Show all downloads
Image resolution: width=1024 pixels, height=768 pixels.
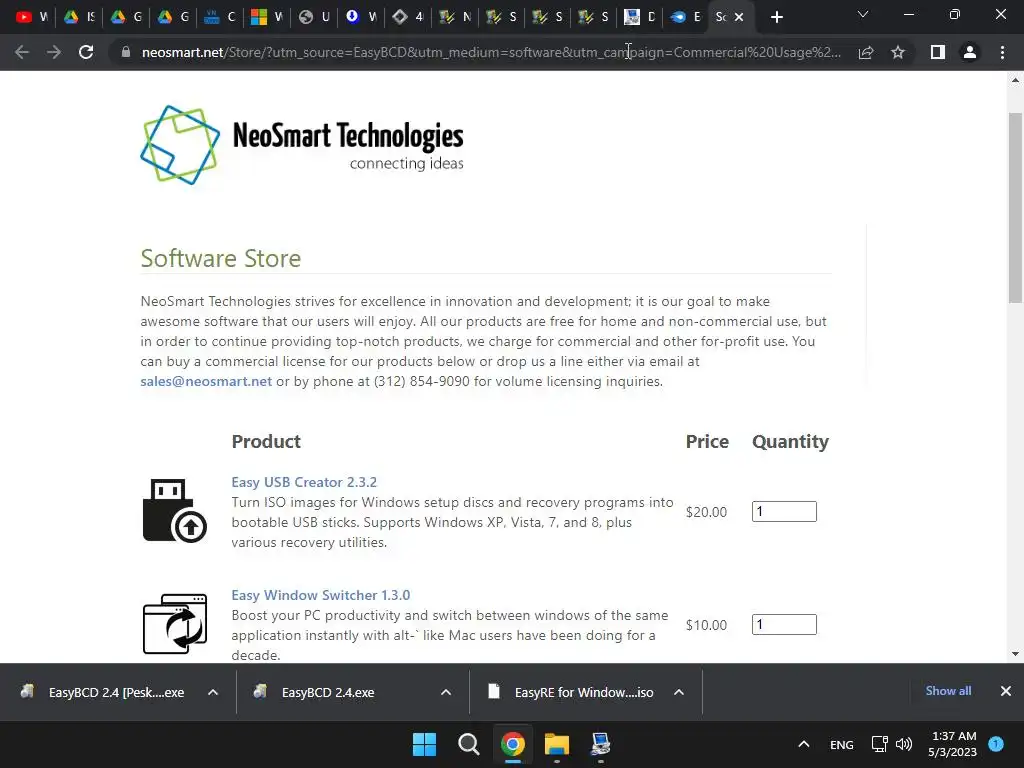948,691
